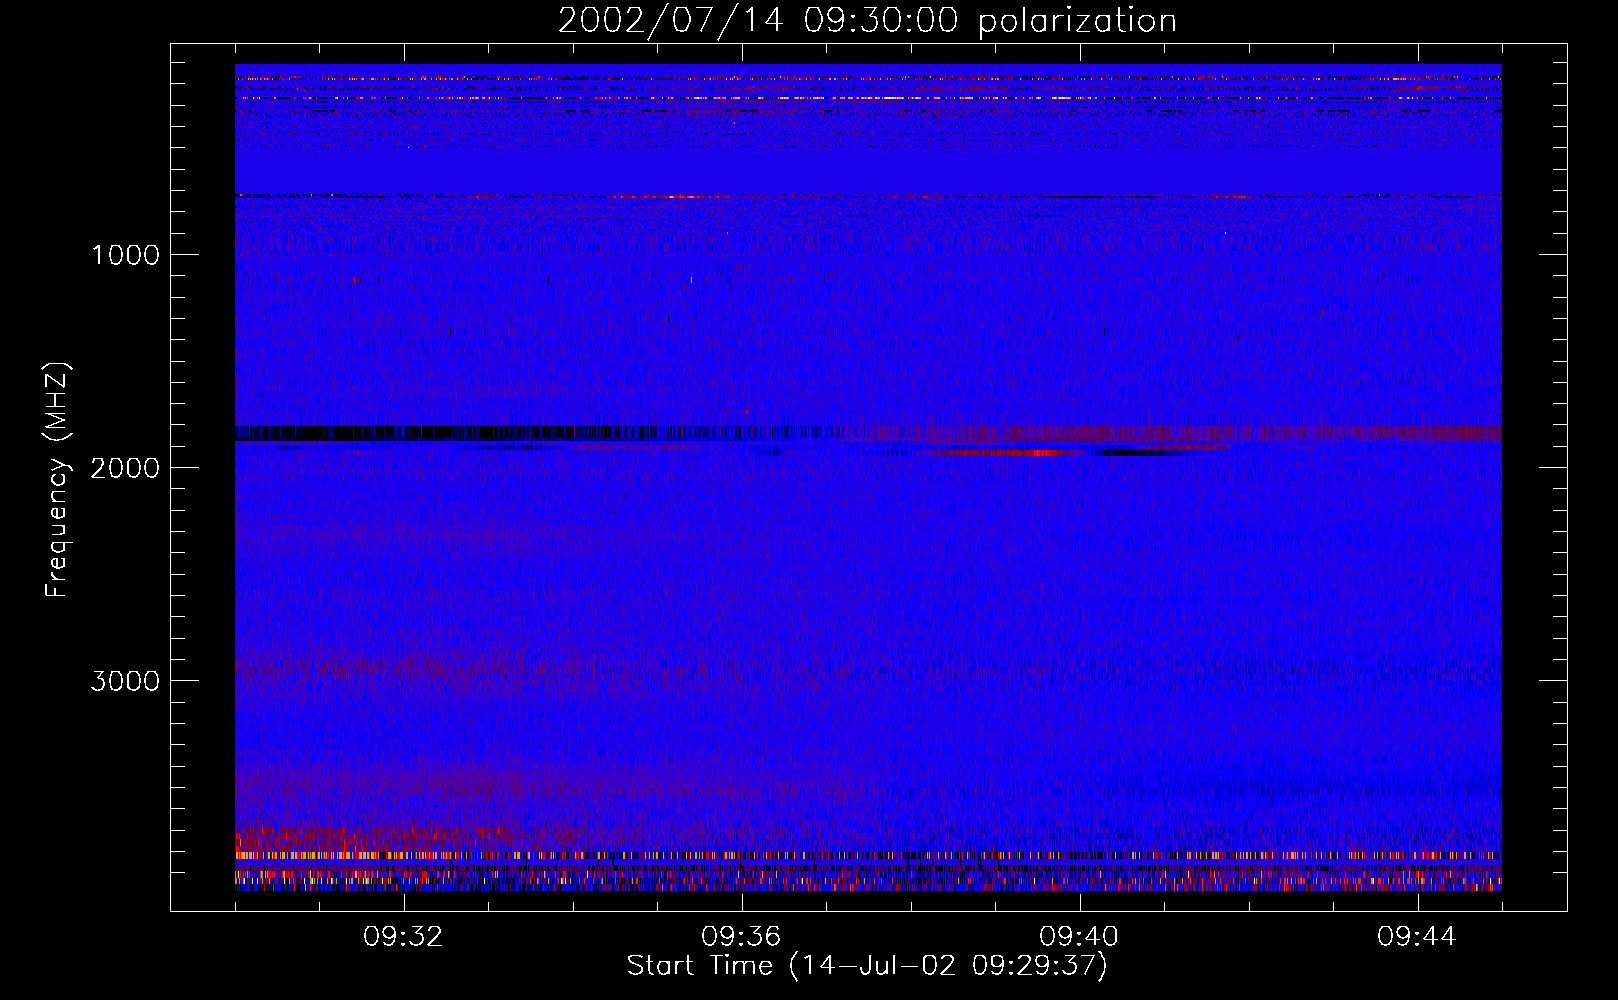Viewport: 1618px width, 1000px height.
Task: Click the "Start Time (14-Jul-02 09:29:37)" label
Action: (x=867, y=966)
